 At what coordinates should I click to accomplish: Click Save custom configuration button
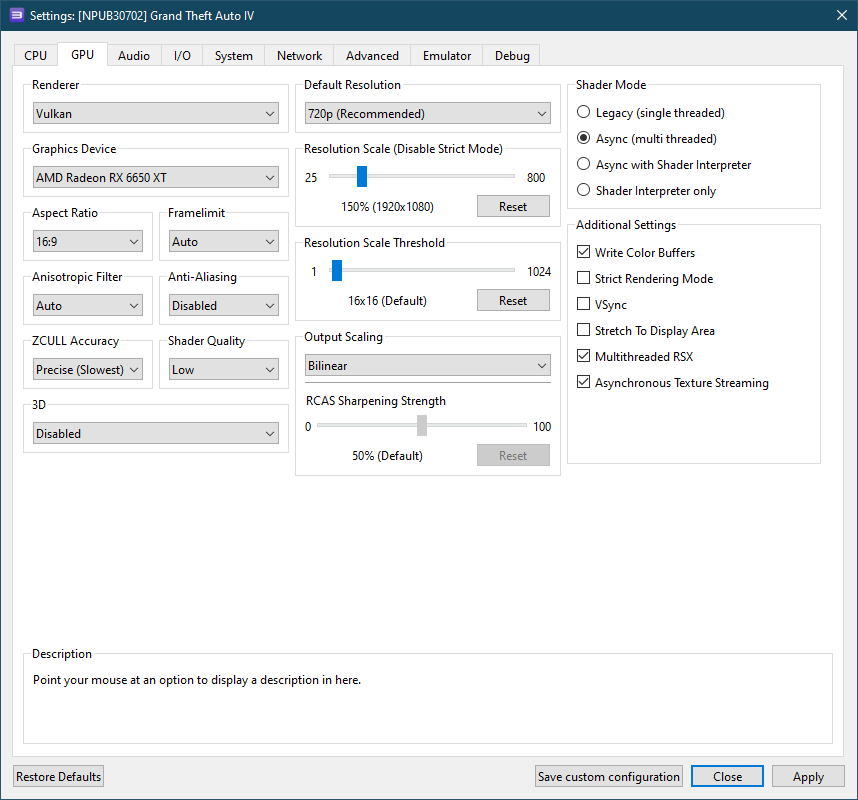609,777
